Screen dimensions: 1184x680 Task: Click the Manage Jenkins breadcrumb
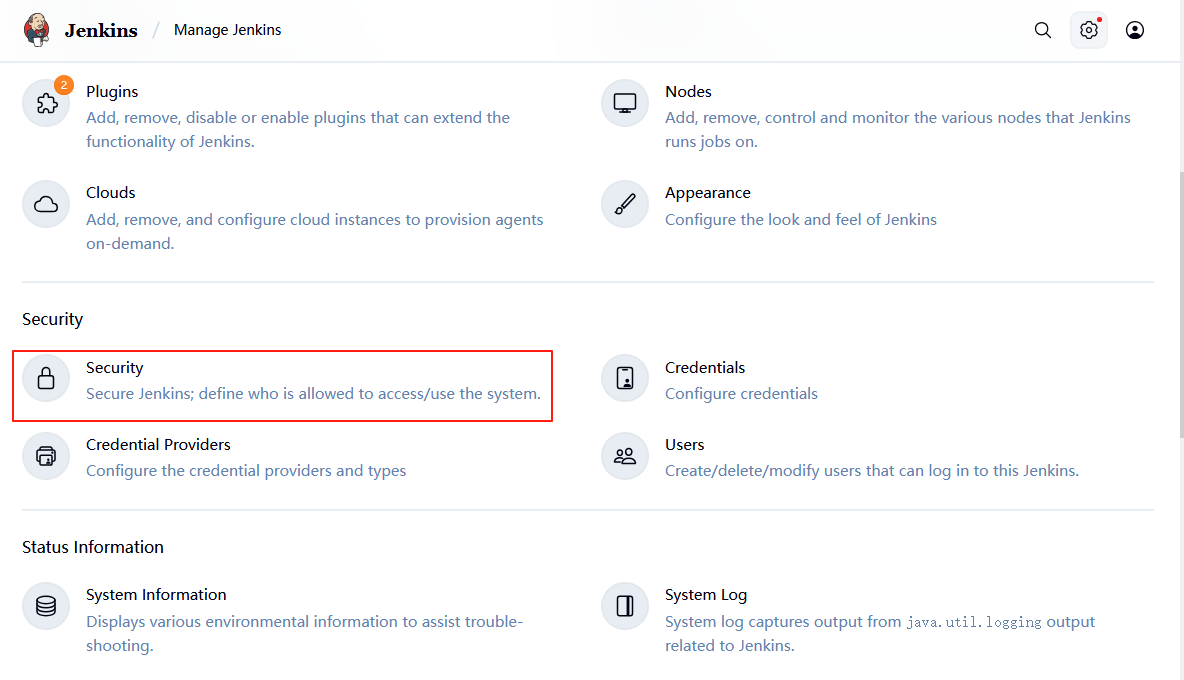coord(227,30)
